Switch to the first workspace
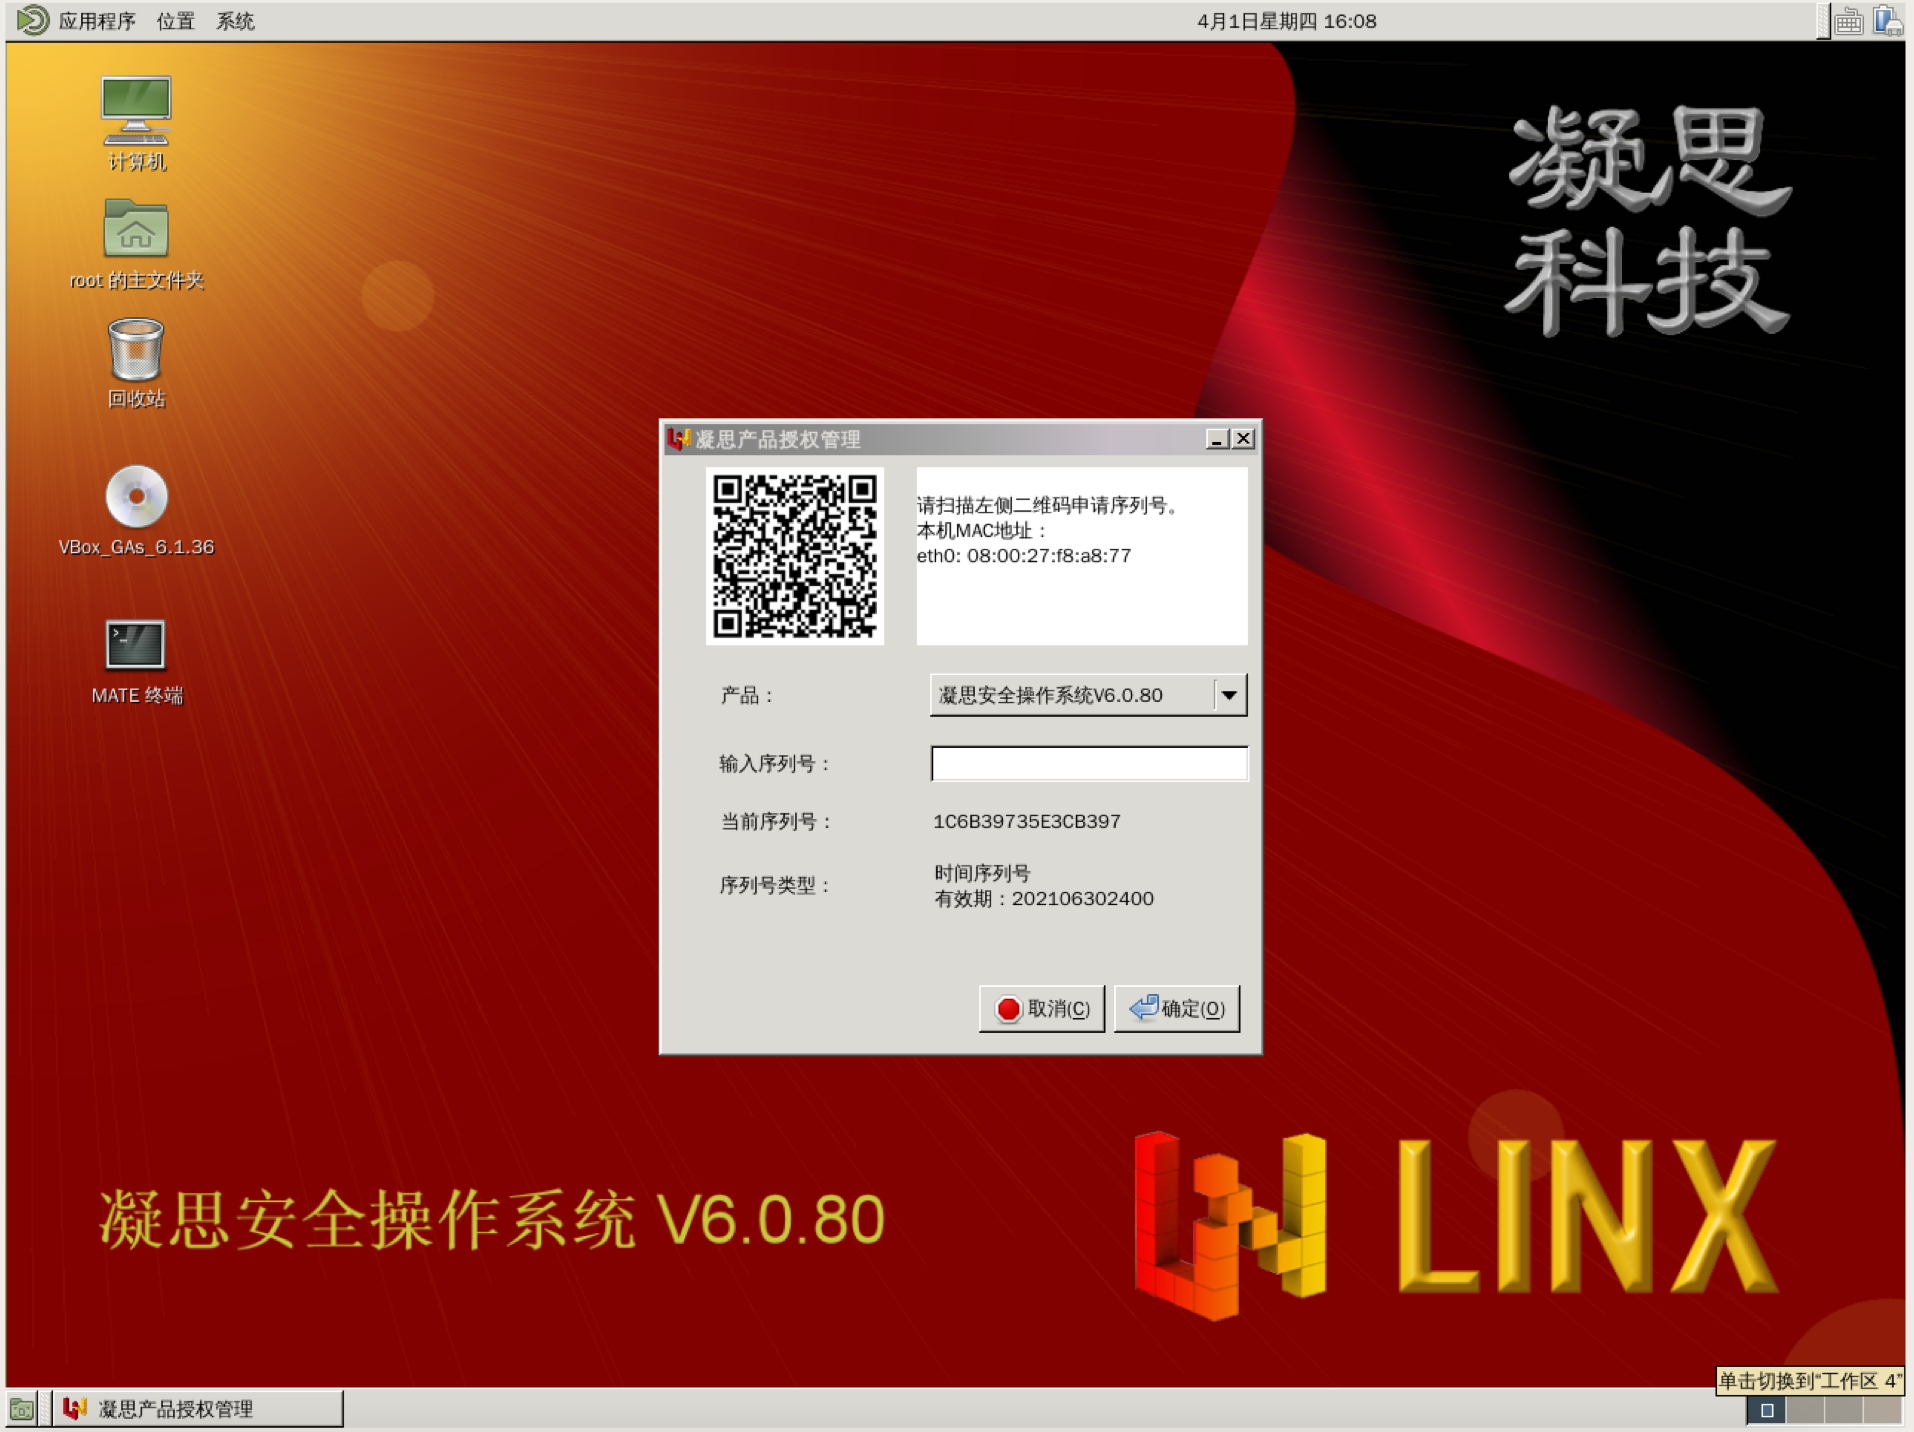 point(1767,1410)
